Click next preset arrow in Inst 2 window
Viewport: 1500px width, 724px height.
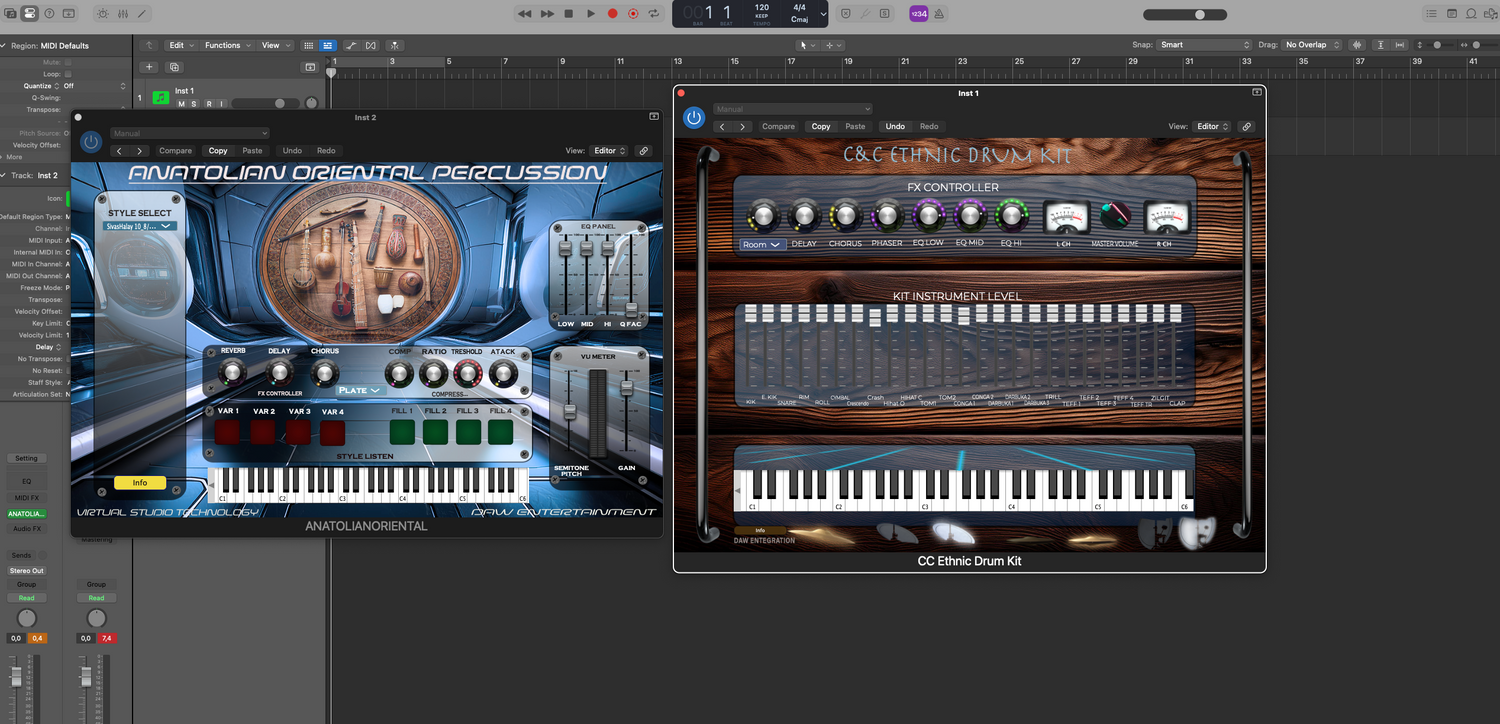pyautogui.click(x=139, y=151)
